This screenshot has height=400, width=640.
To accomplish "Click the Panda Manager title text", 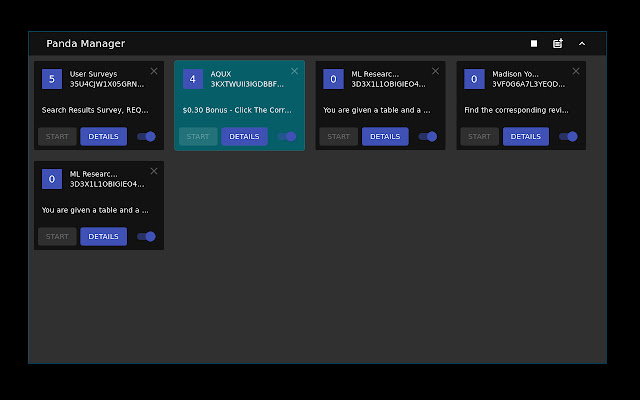I will (86, 43).
